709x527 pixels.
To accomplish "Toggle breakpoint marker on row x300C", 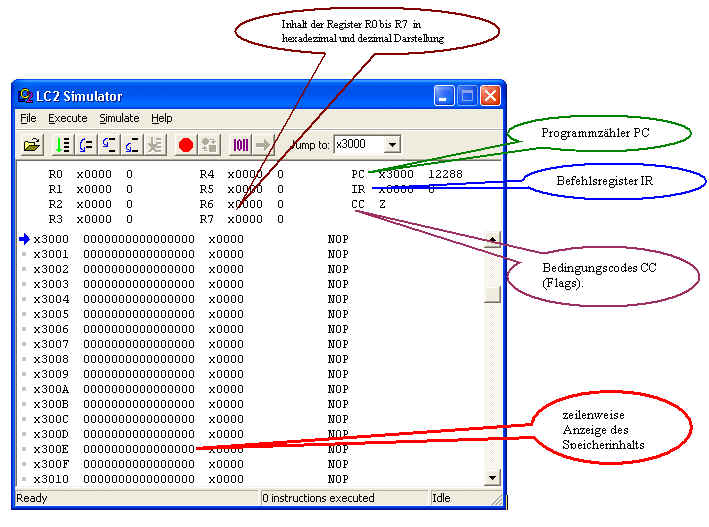I will (x=24, y=419).
